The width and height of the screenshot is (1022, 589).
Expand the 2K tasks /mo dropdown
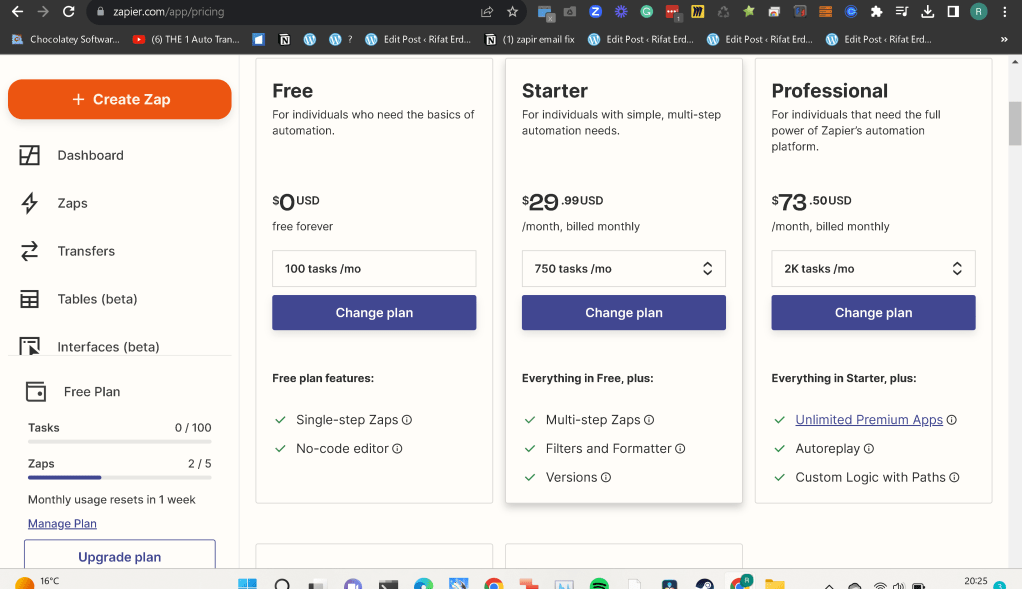(x=873, y=268)
